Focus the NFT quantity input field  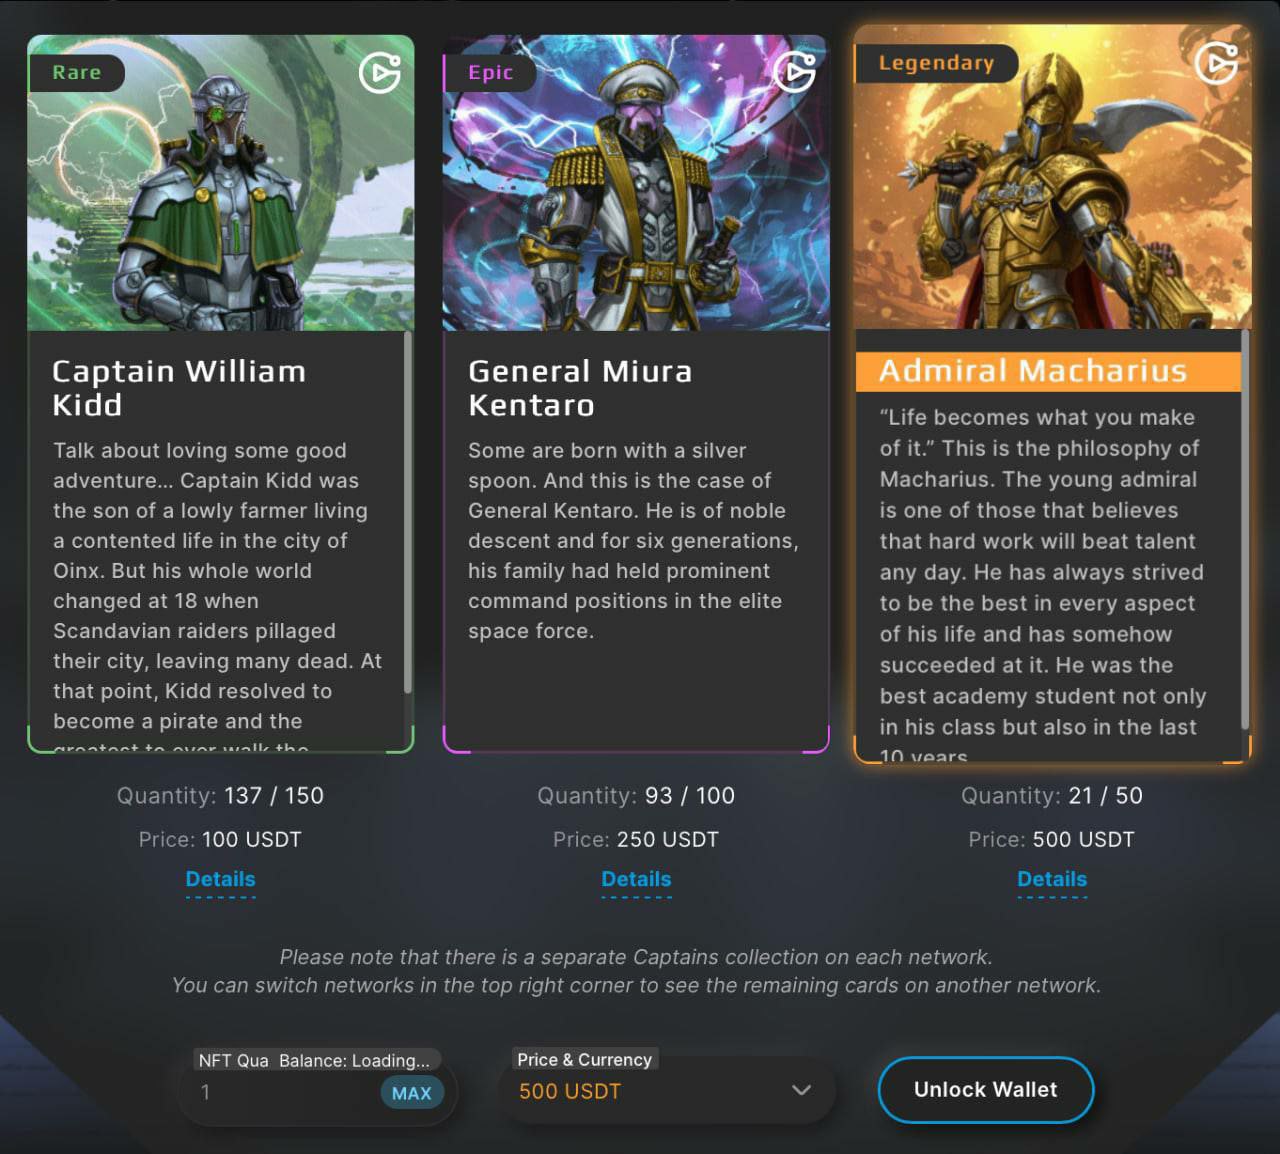(280, 1093)
